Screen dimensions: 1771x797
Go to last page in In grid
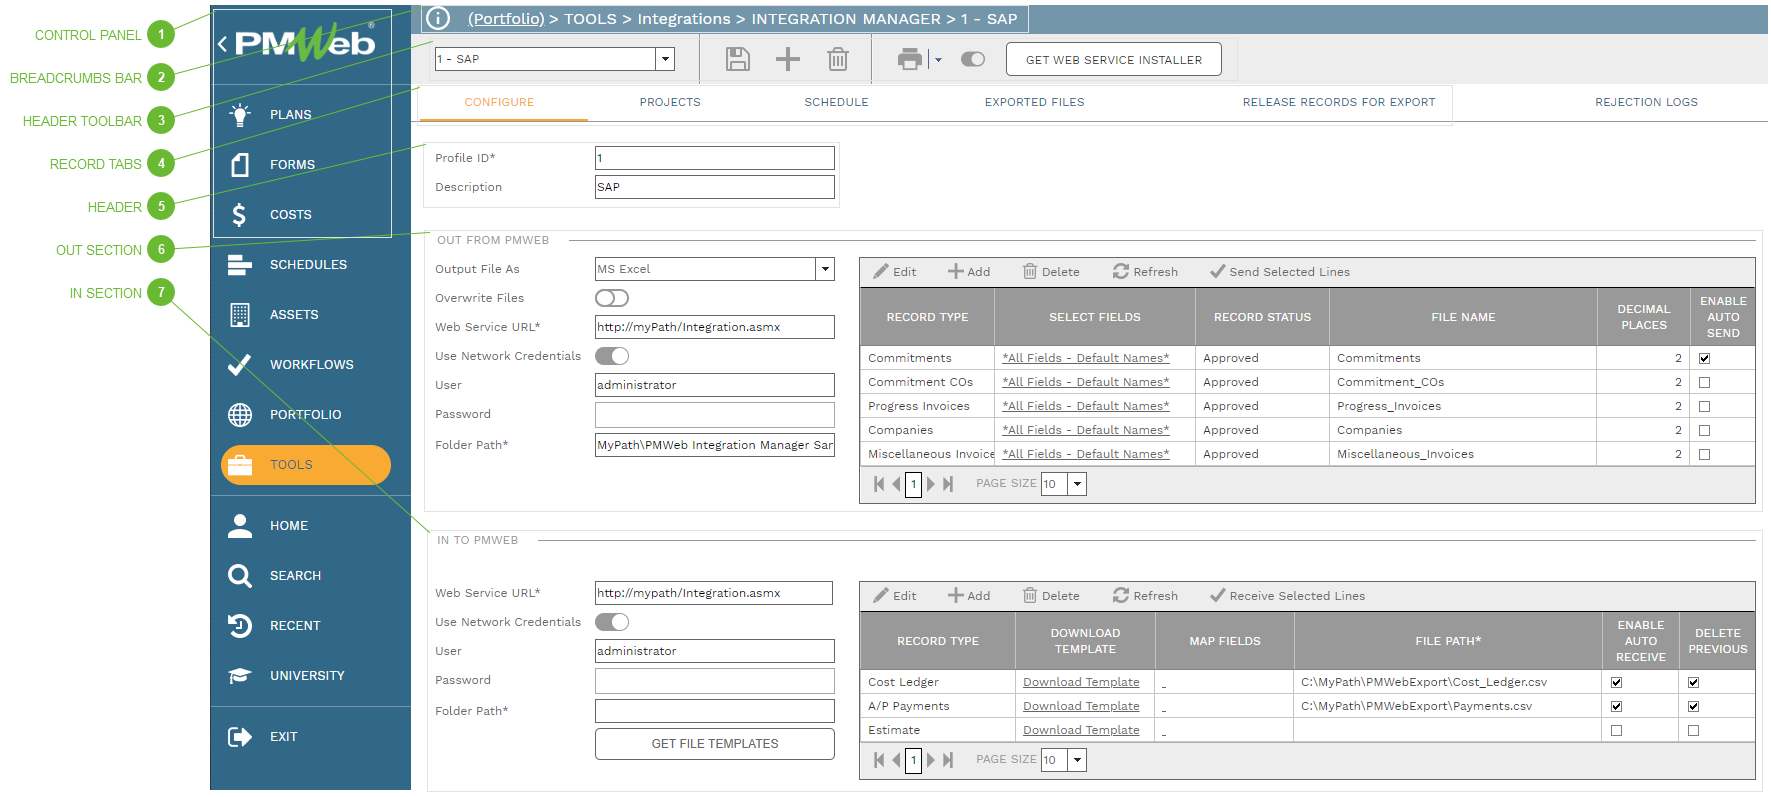(948, 760)
